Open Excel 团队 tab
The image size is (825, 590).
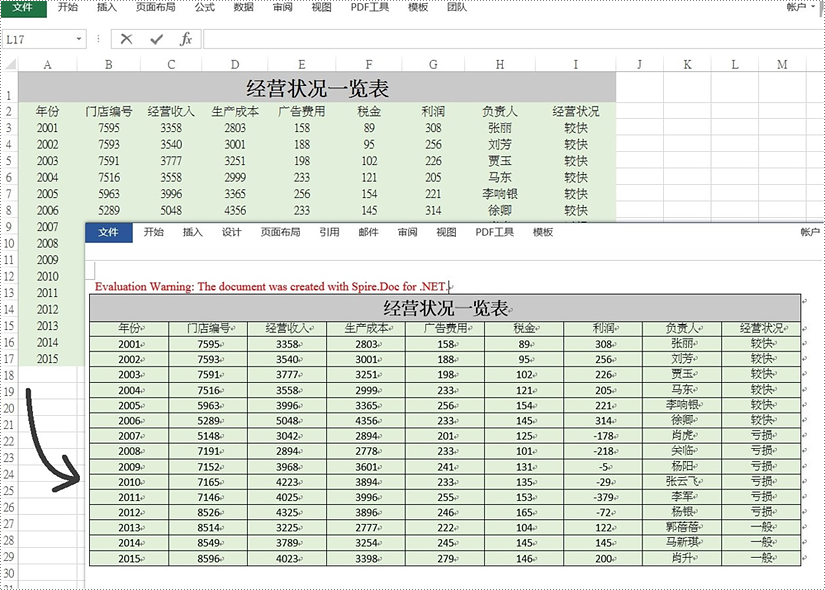pyautogui.click(x=457, y=7)
